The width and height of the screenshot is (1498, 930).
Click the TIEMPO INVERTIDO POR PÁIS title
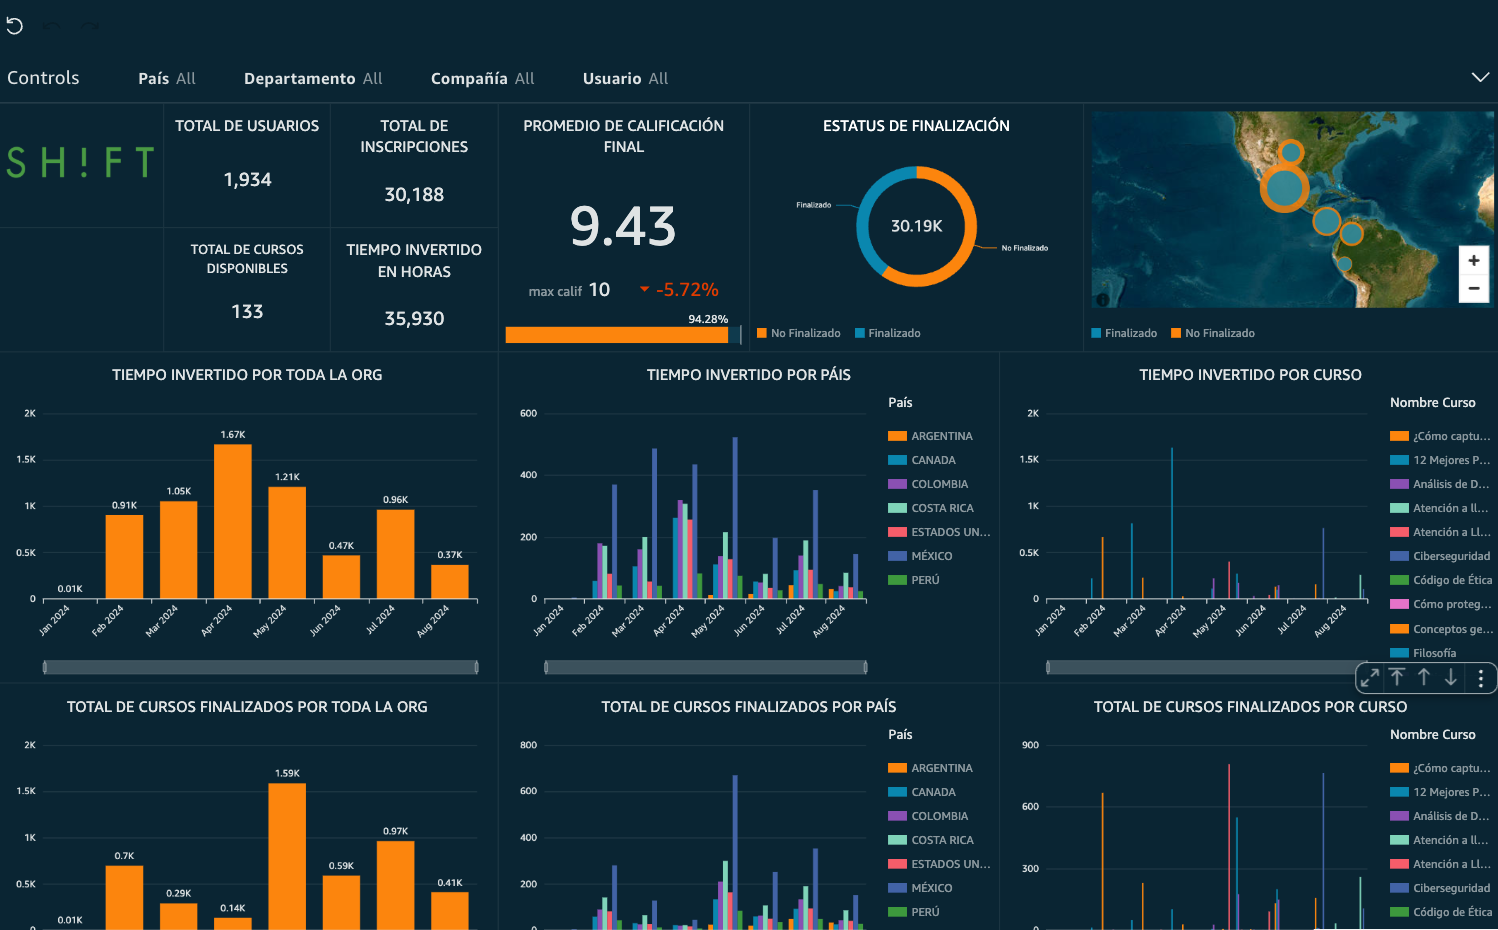tap(749, 375)
